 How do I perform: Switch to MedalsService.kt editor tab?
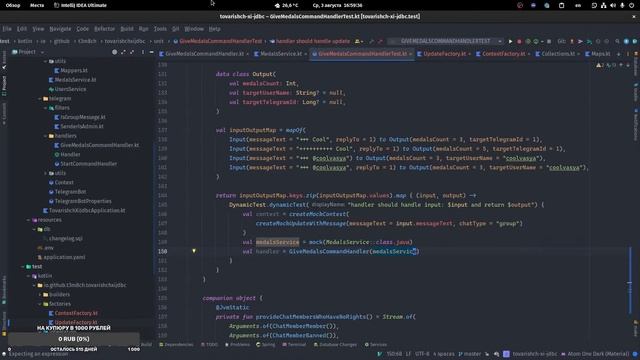280,54
